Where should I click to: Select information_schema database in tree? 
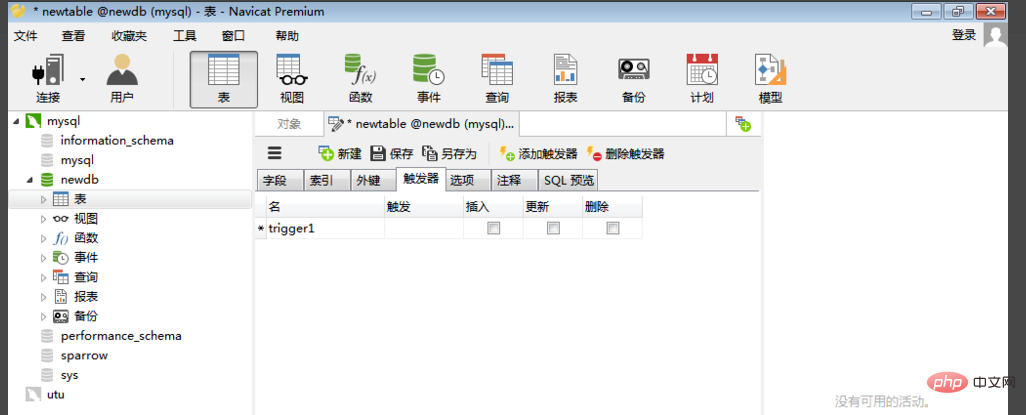point(116,140)
